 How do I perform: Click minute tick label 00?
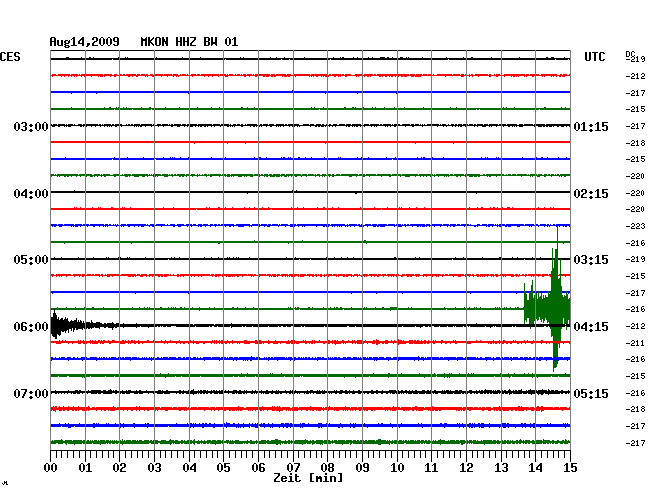pos(51,468)
